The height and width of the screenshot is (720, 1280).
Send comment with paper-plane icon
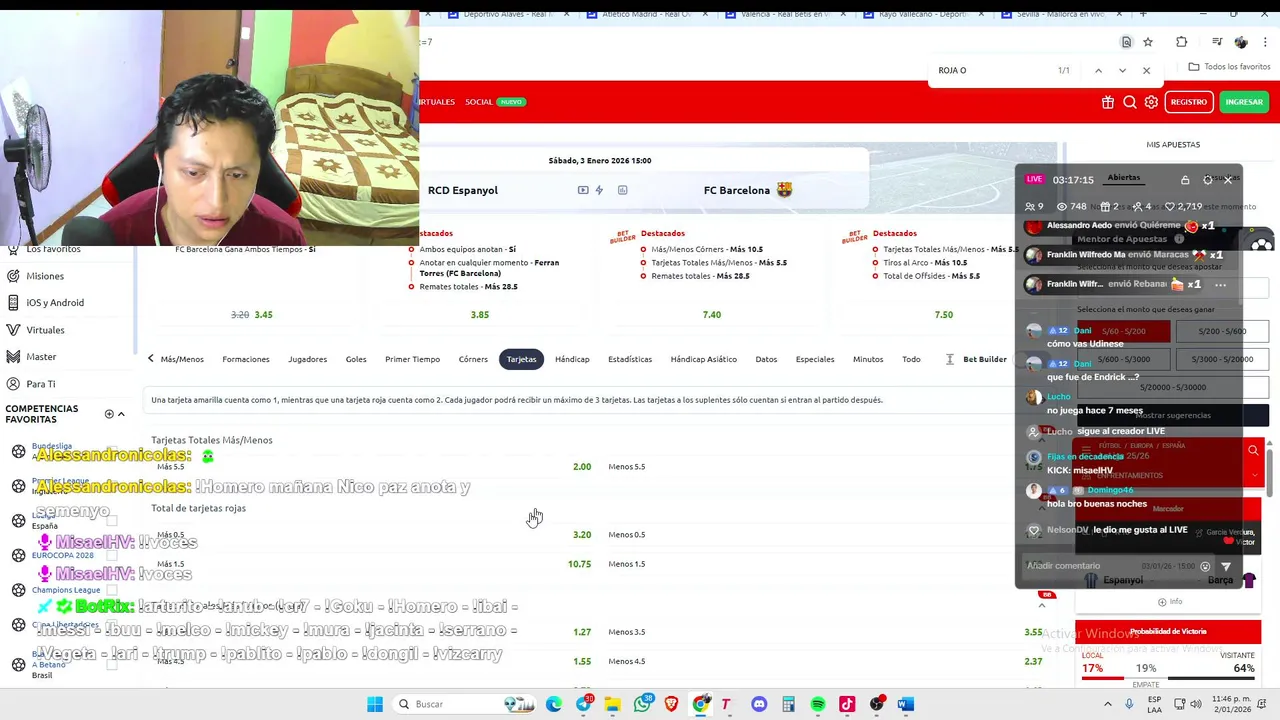click(1226, 566)
